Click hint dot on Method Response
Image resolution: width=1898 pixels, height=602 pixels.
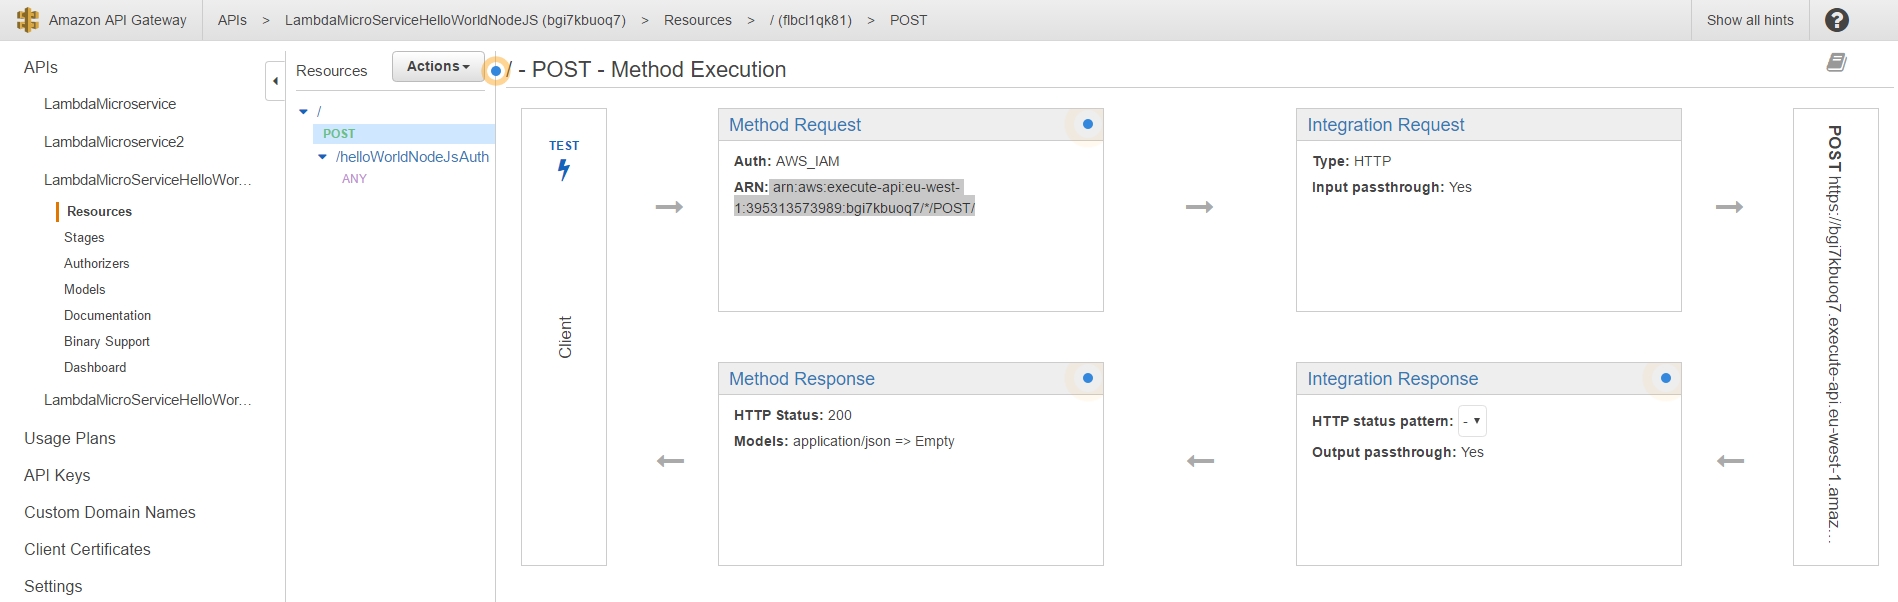click(x=1088, y=378)
